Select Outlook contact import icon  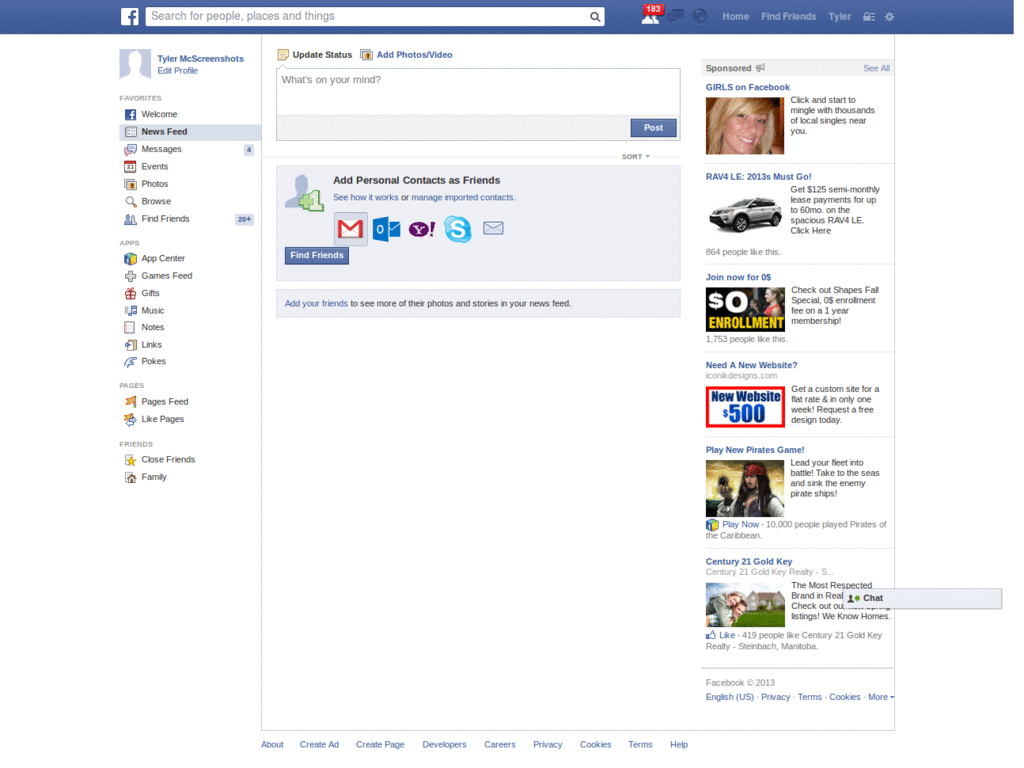[x=387, y=229]
